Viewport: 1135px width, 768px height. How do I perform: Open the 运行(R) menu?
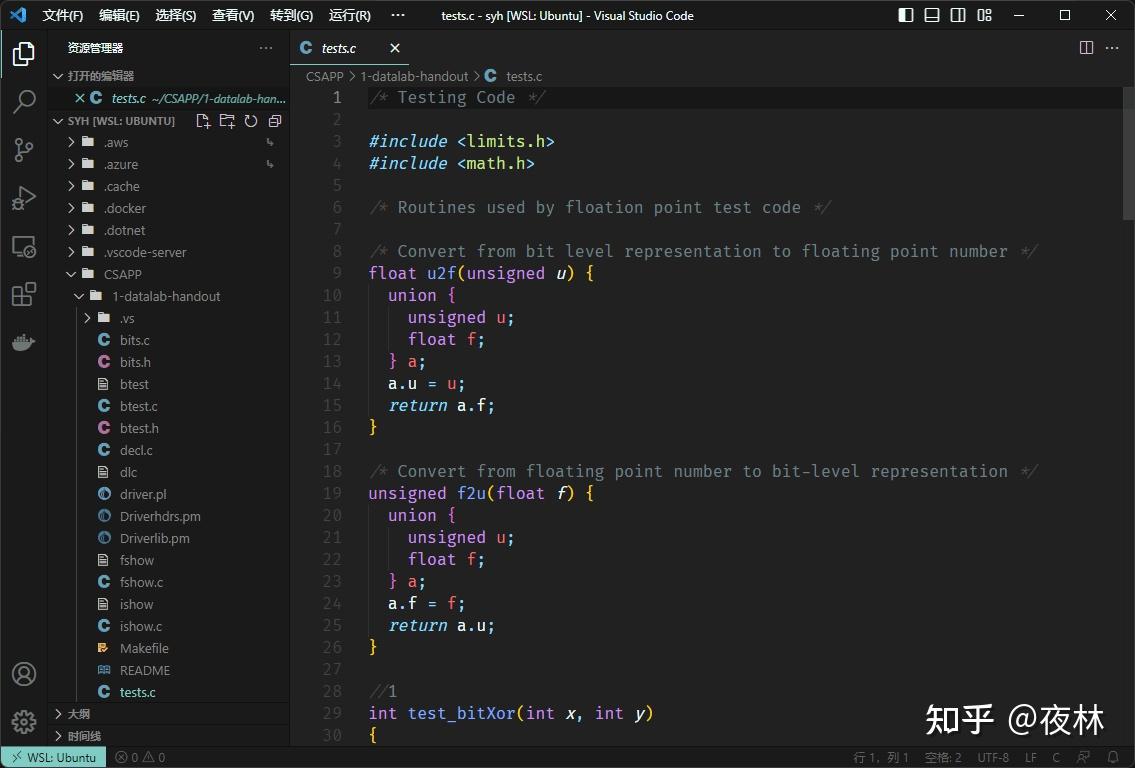coord(350,15)
